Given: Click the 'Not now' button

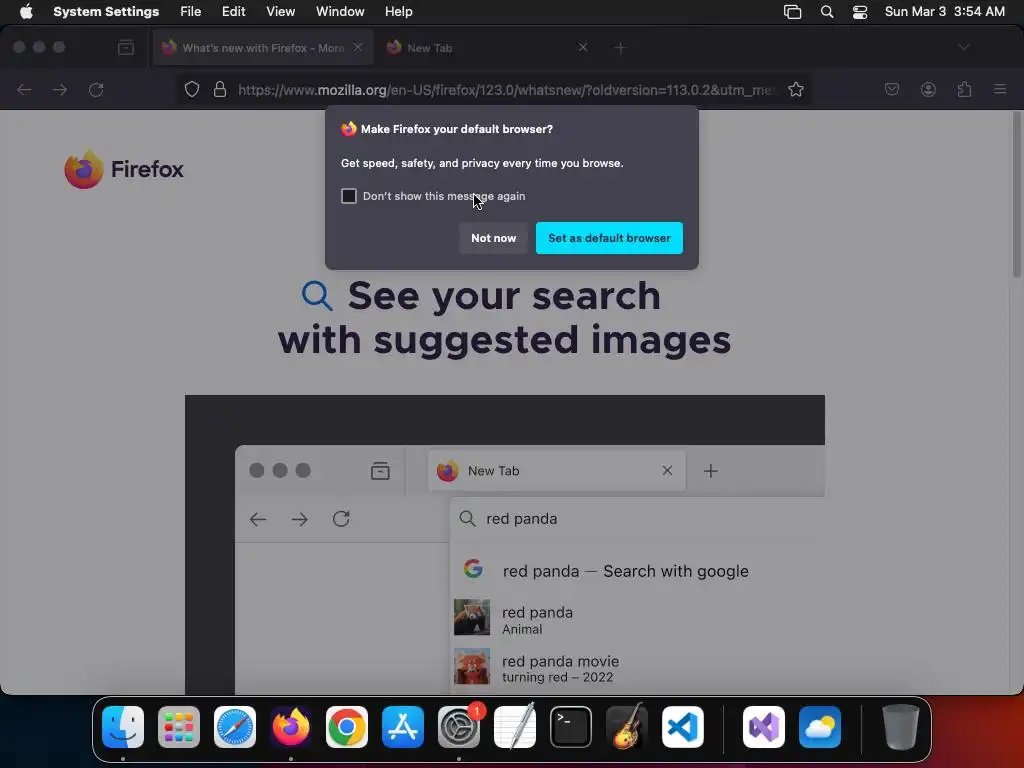Looking at the screenshot, I should click(493, 238).
